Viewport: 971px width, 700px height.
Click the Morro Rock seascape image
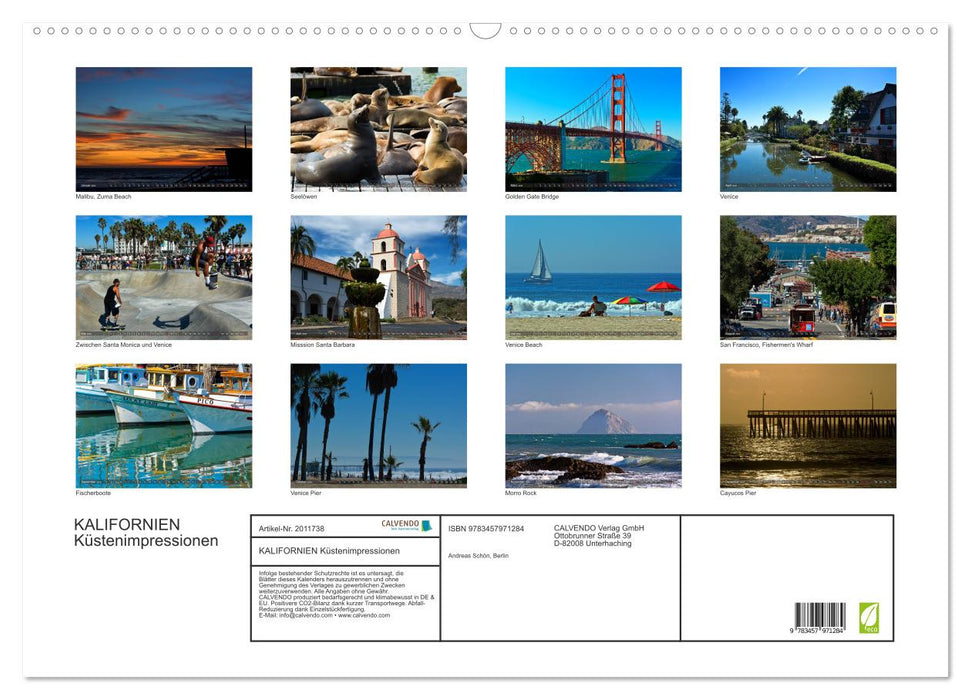pyautogui.click(x=592, y=424)
